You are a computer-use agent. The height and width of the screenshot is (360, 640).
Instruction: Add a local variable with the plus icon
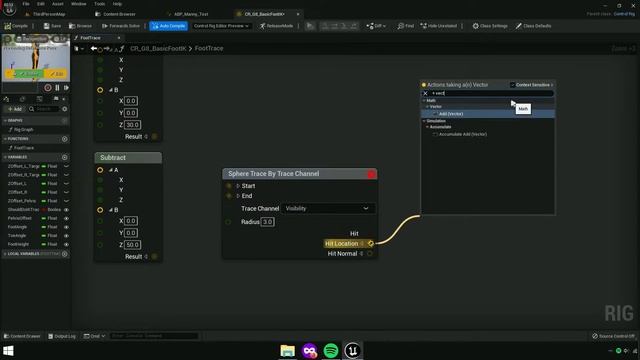coord(64,254)
